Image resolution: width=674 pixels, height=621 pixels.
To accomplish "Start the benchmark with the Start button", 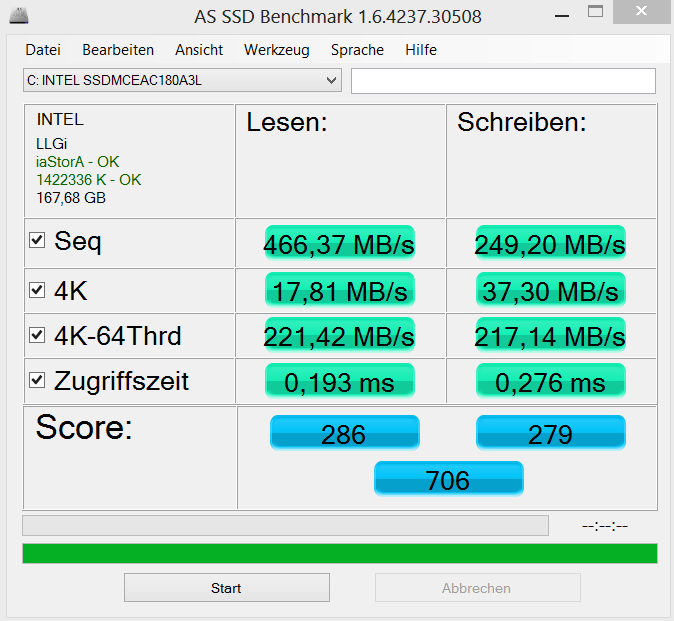I will tap(227, 587).
